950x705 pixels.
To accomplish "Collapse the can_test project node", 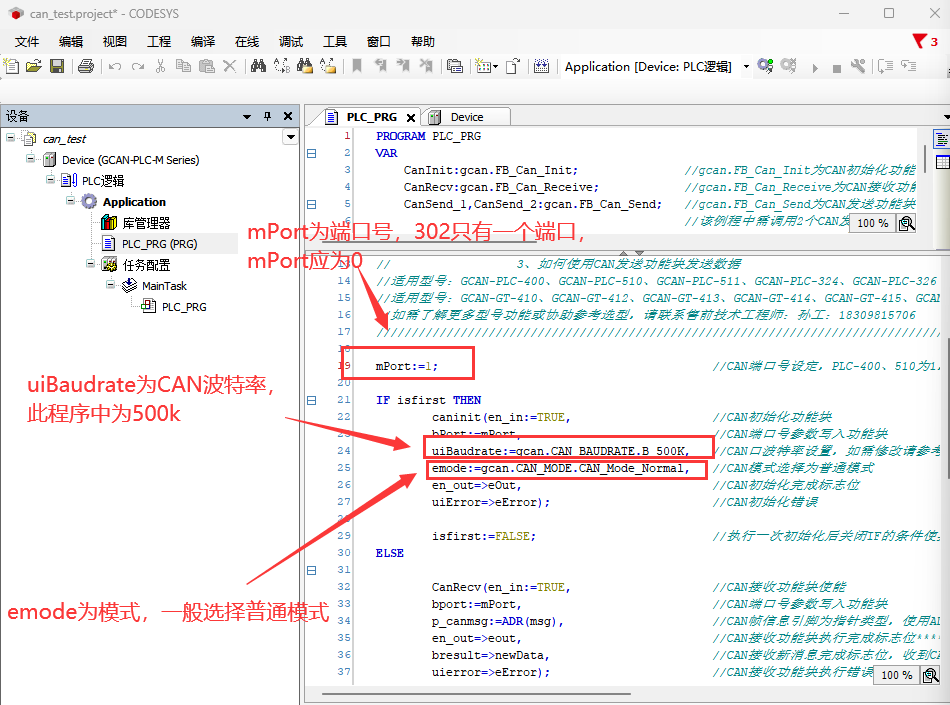I will pyautogui.click(x=11, y=137).
